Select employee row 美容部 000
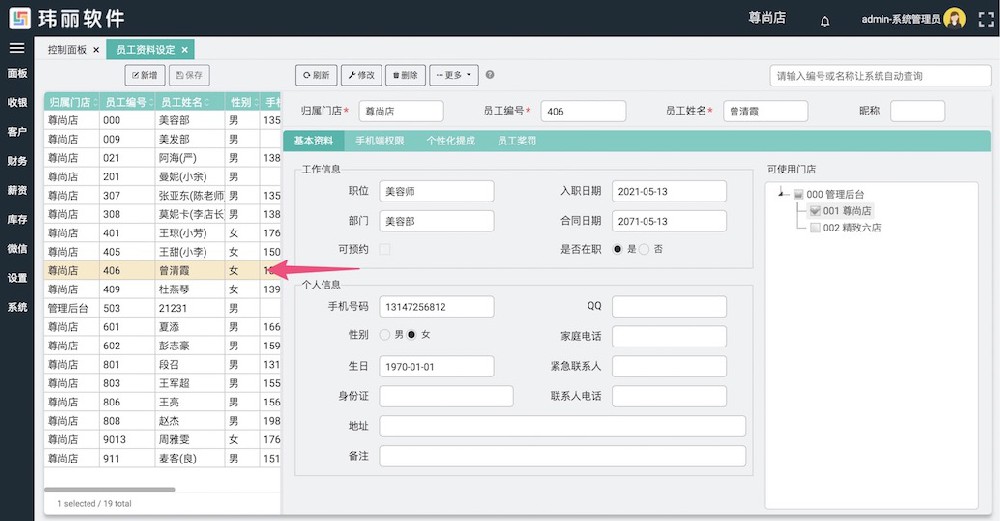The width and height of the screenshot is (1000, 521). click(x=162, y=120)
